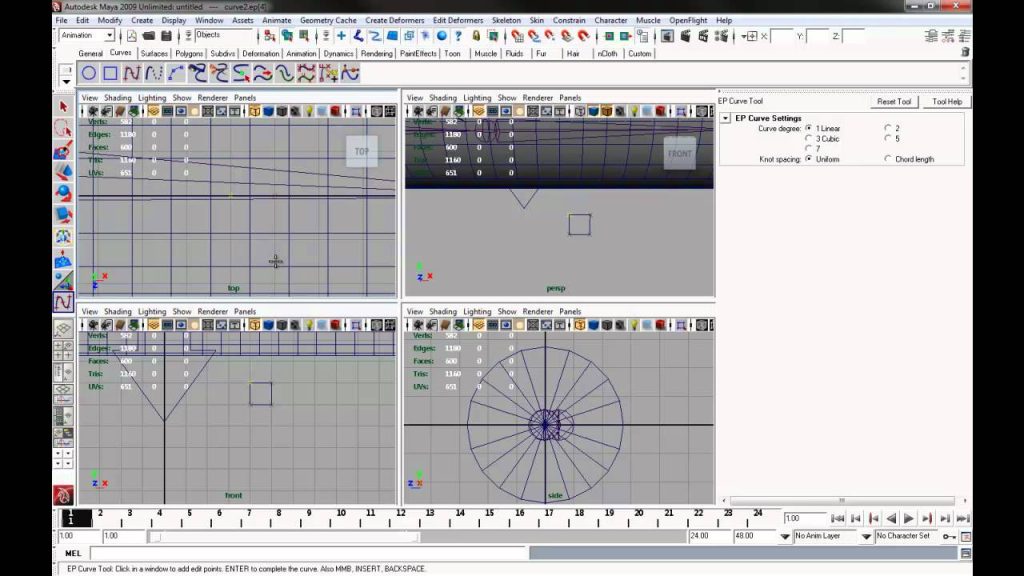Open the Objects selection mask dropdown
The image size is (1024, 576).
[x=224, y=35]
